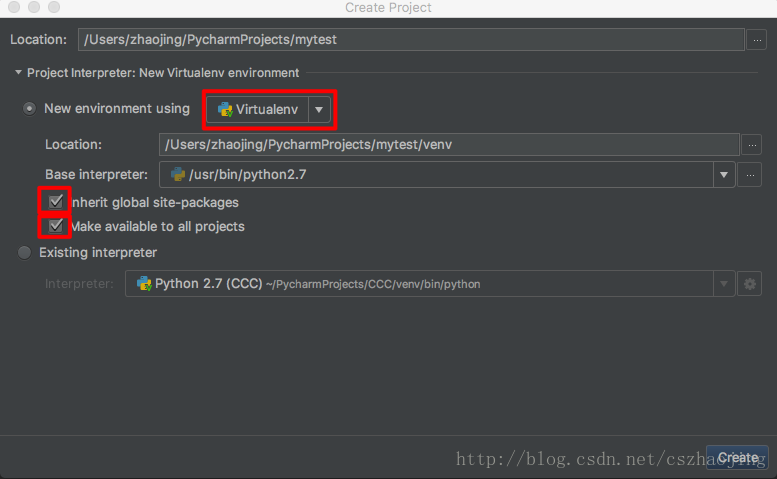Browse for virtualenv location with ellipsis button

pyautogui.click(x=752, y=145)
